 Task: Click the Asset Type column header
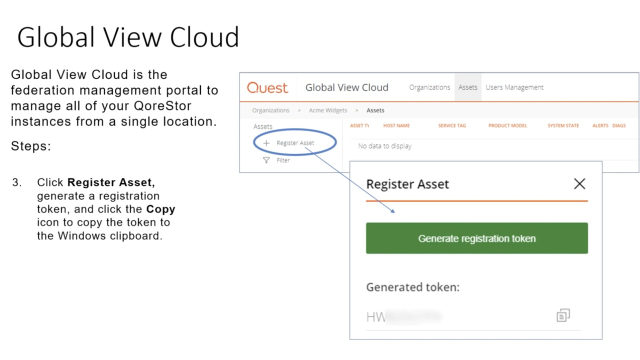coord(359,126)
